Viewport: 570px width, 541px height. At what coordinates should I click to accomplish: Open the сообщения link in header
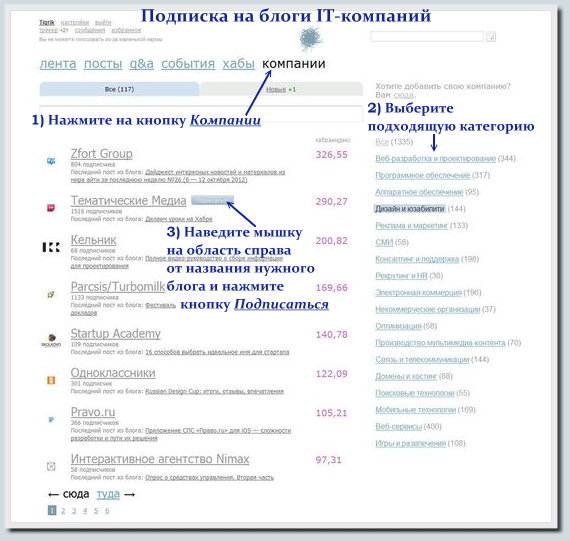90,30
